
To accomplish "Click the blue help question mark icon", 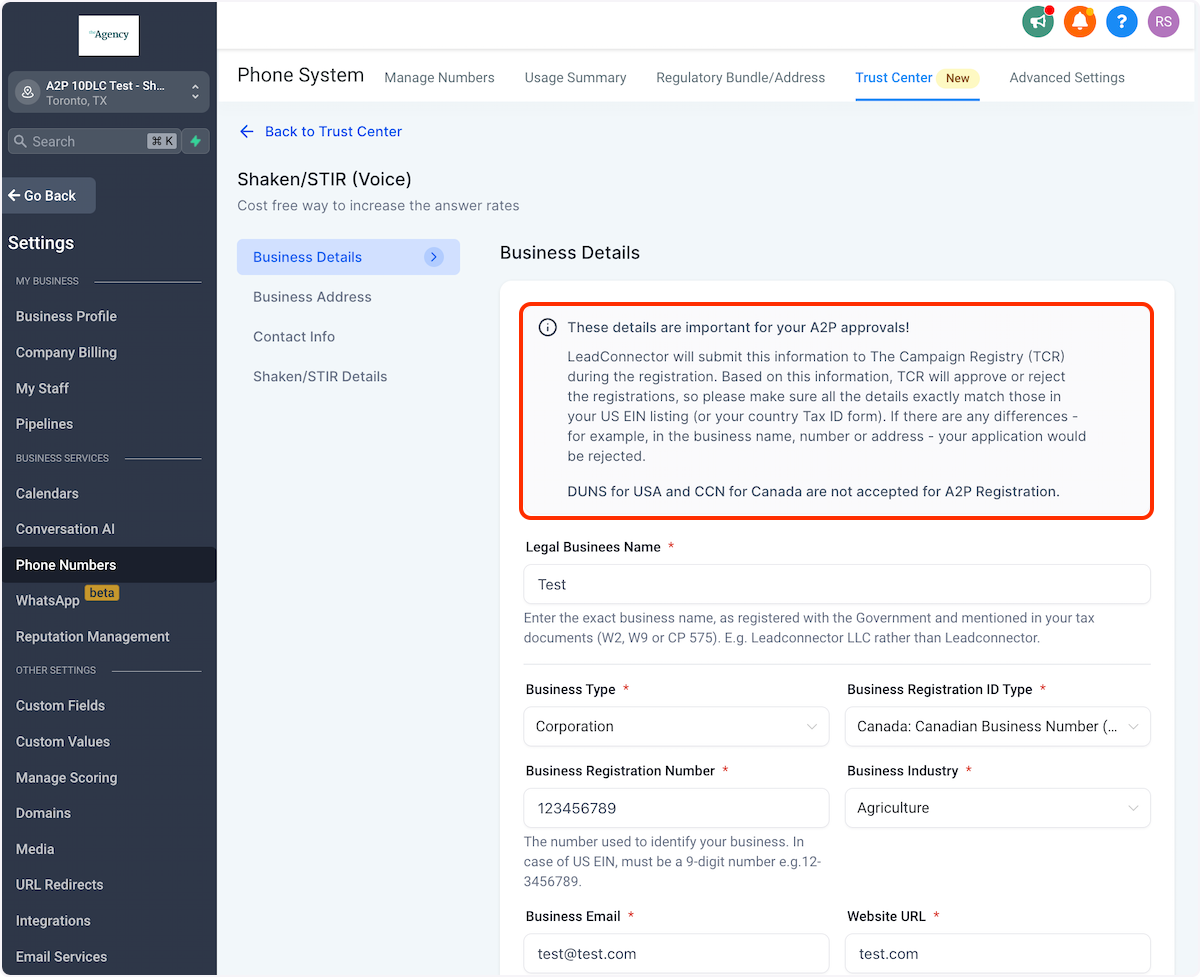I will pyautogui.click(x=1122, y=21).
